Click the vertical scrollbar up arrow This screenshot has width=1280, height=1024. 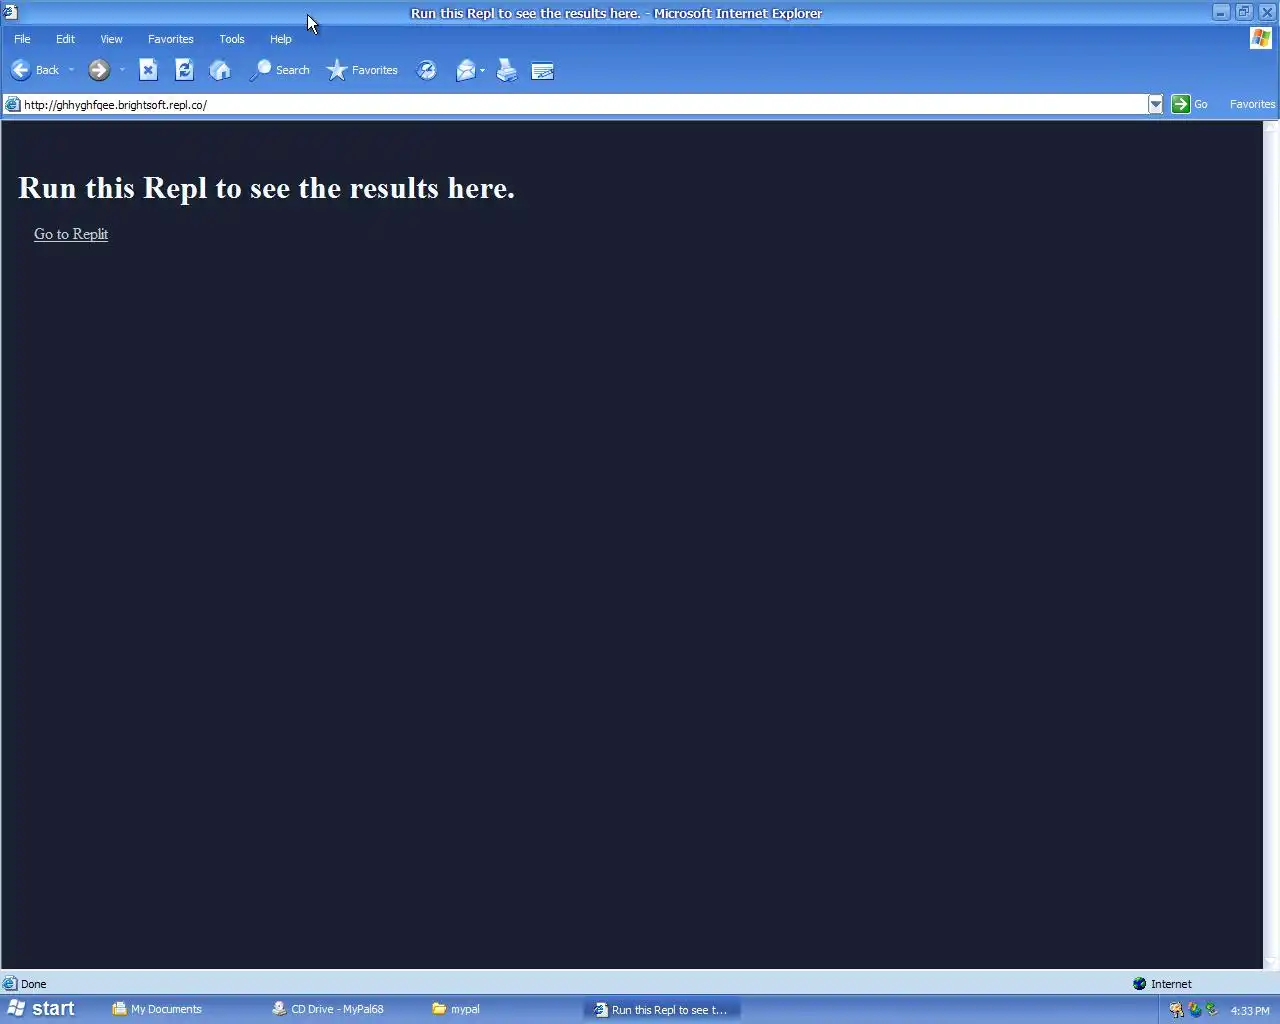point(1271,127)
